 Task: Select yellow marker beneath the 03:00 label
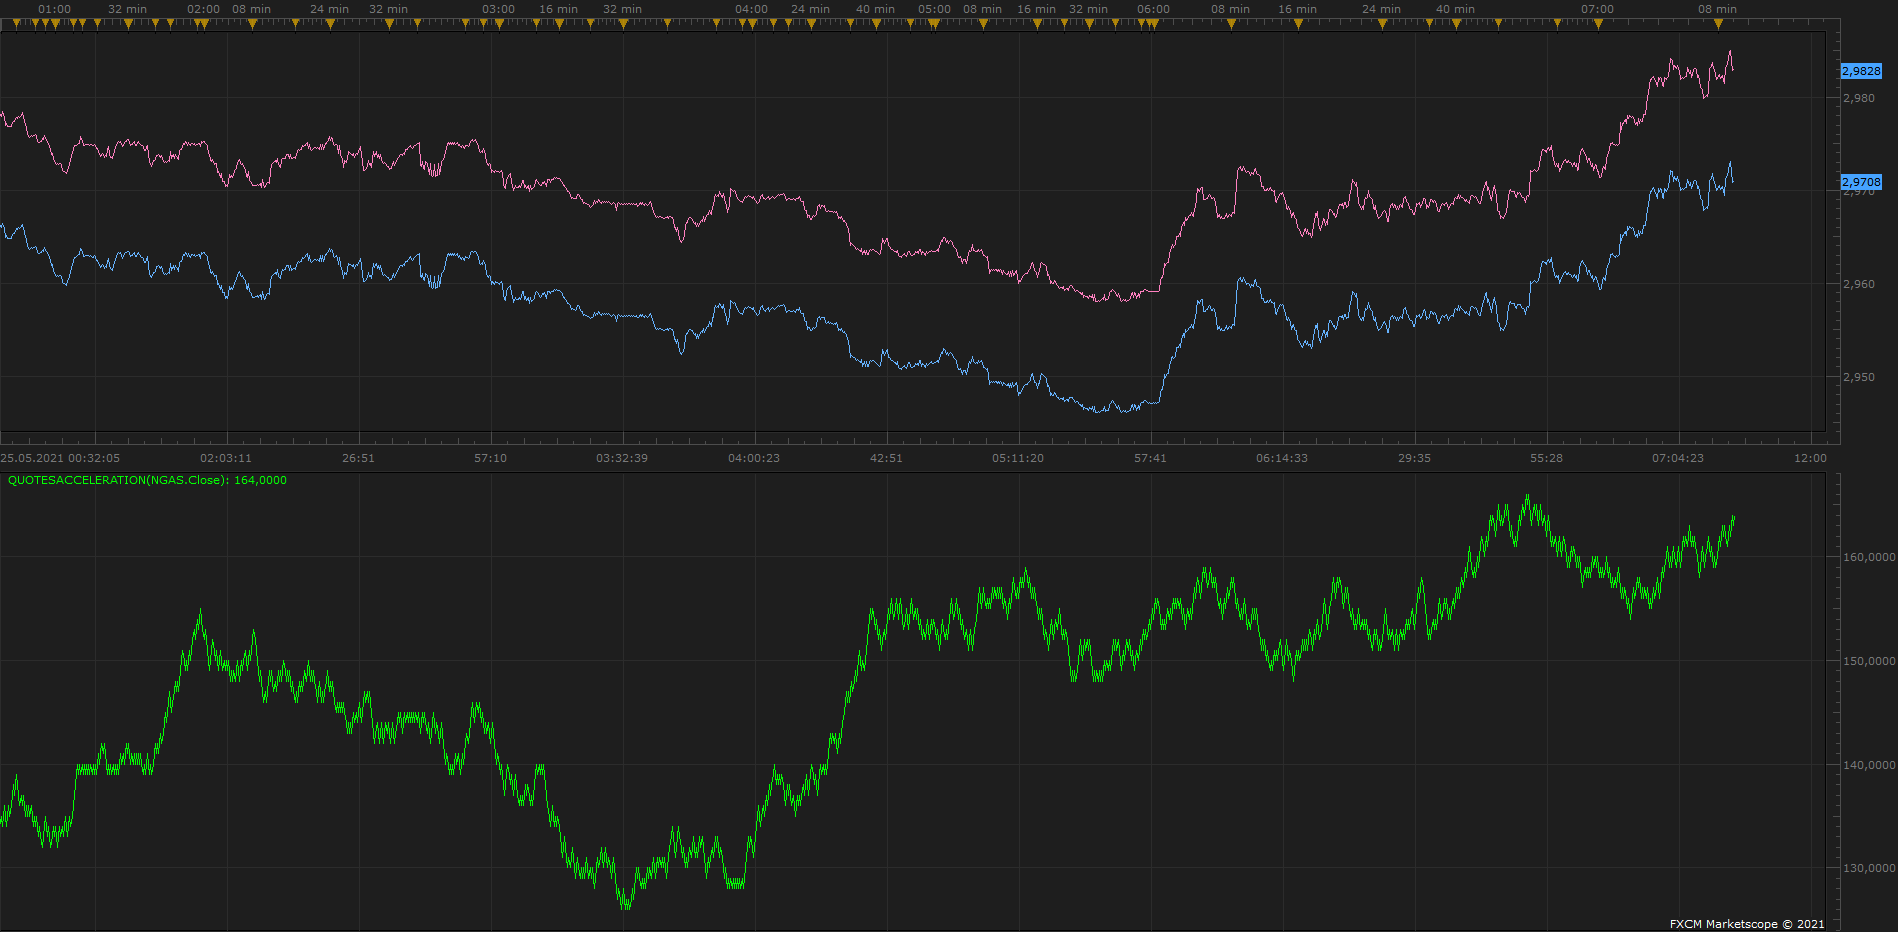point(499,24)
